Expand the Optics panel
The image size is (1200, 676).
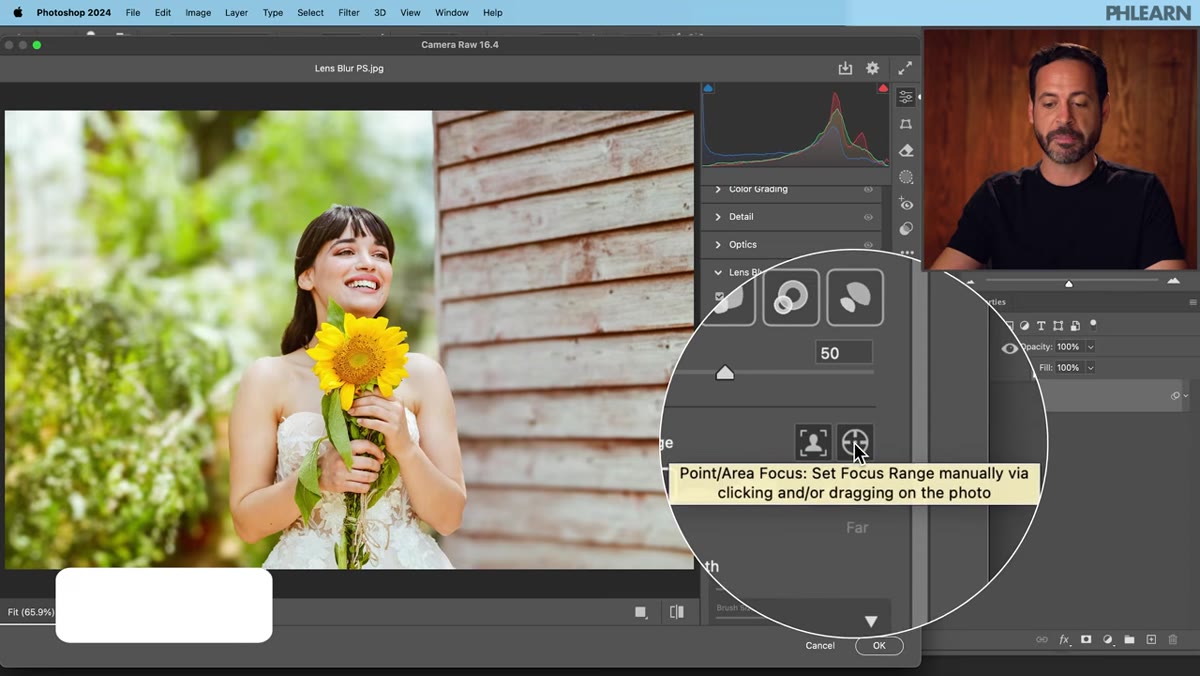(x=718, y=245)
